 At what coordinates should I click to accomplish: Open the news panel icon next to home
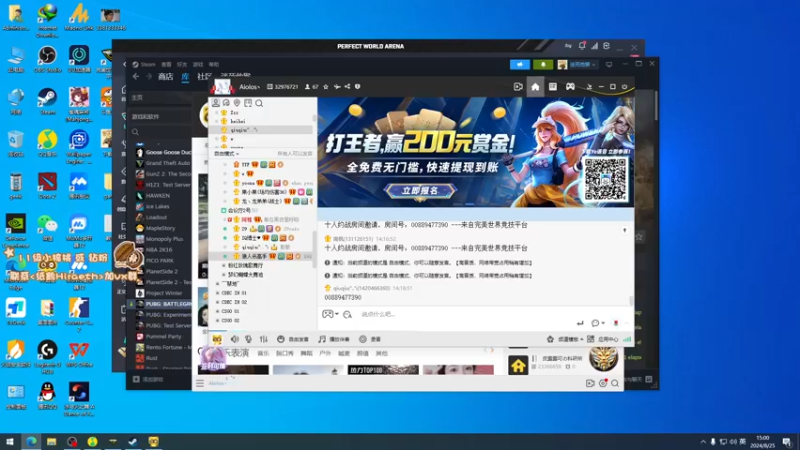[553, 87]
